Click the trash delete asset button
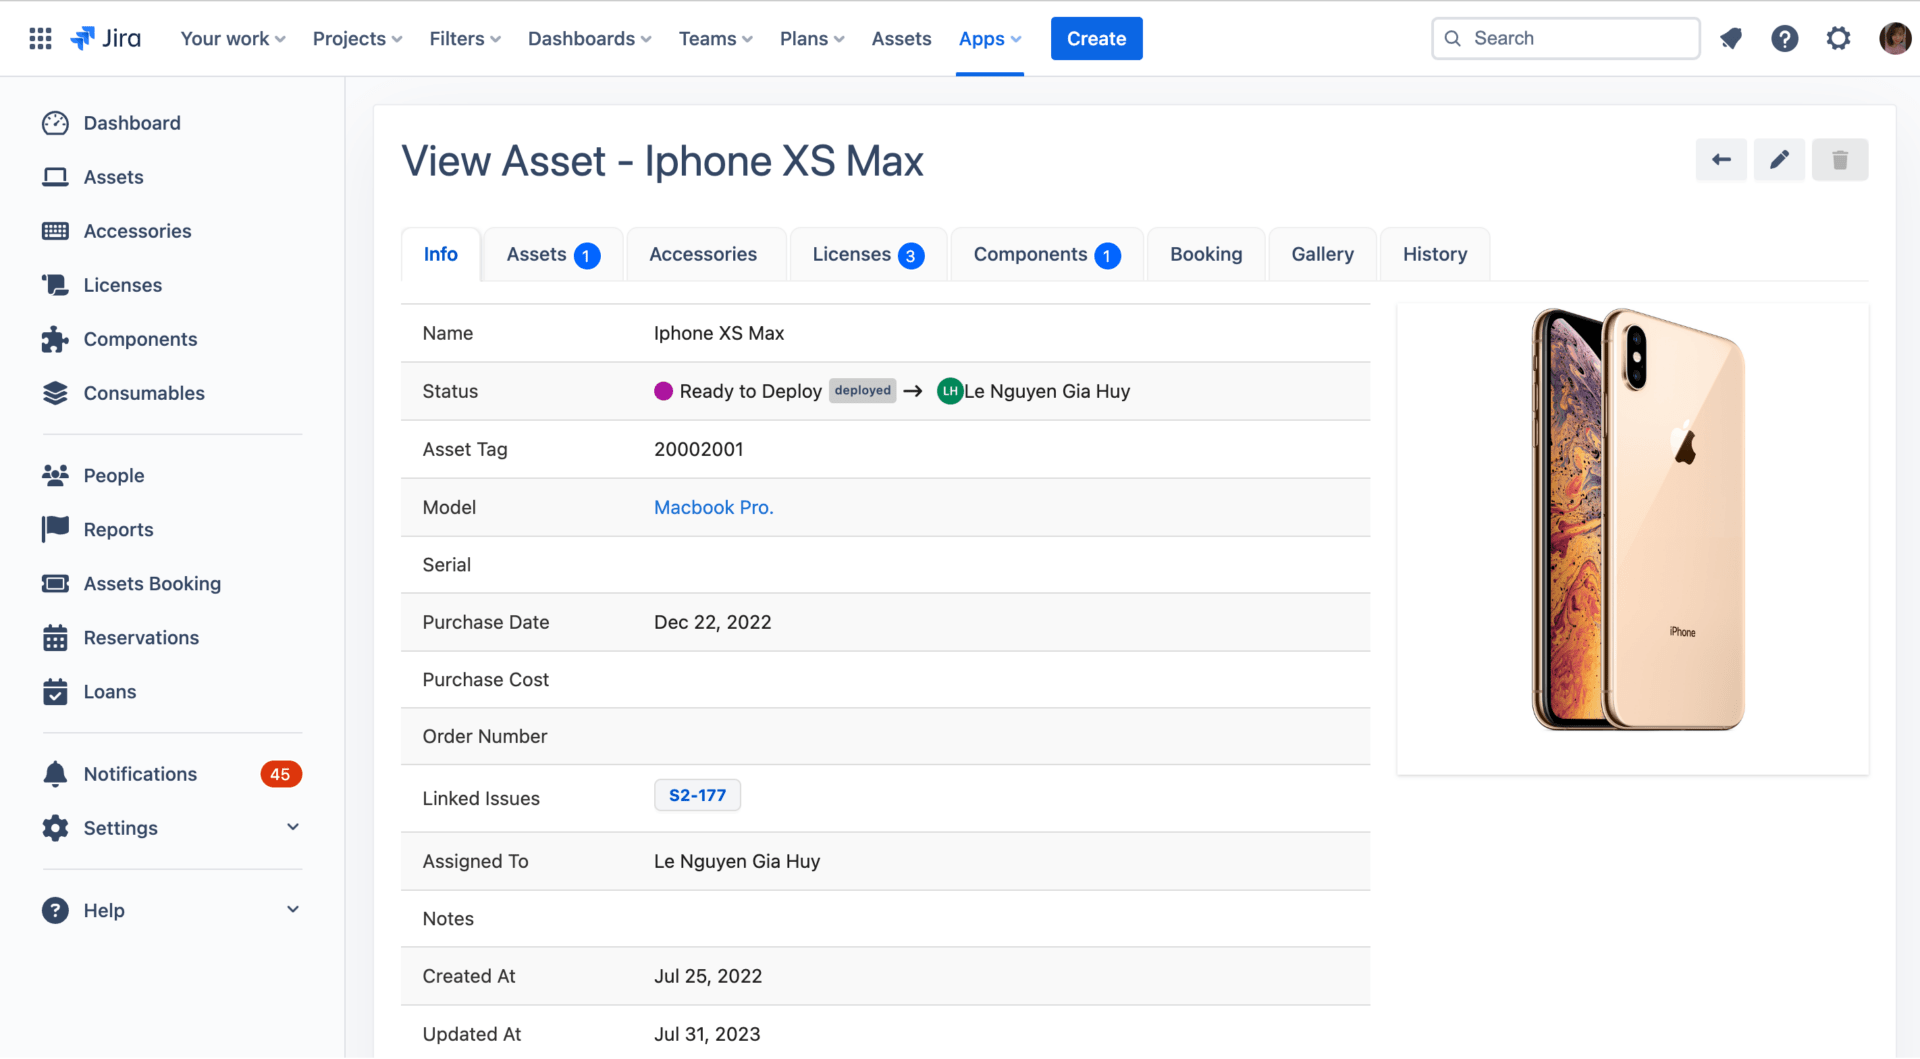 1840,160
